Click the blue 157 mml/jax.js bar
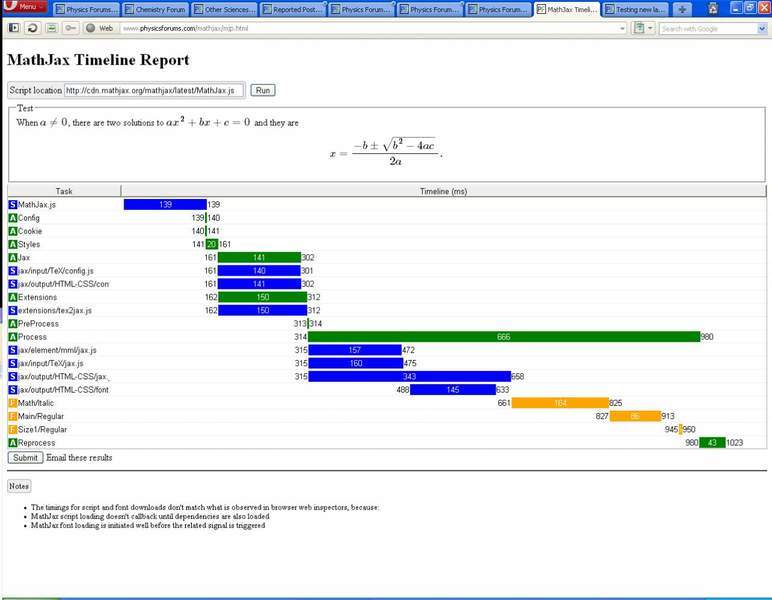 tap(355, 350)
